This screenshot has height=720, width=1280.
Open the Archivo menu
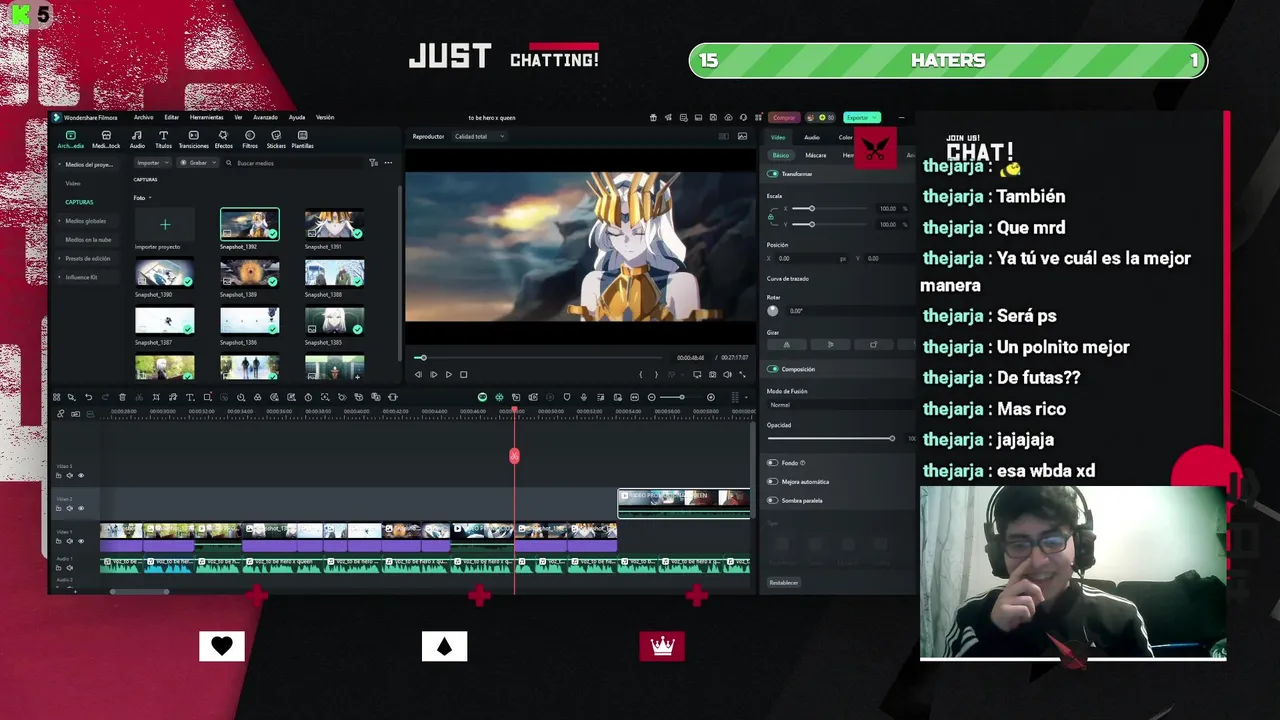pyautogui.click(x=144, y=117)
